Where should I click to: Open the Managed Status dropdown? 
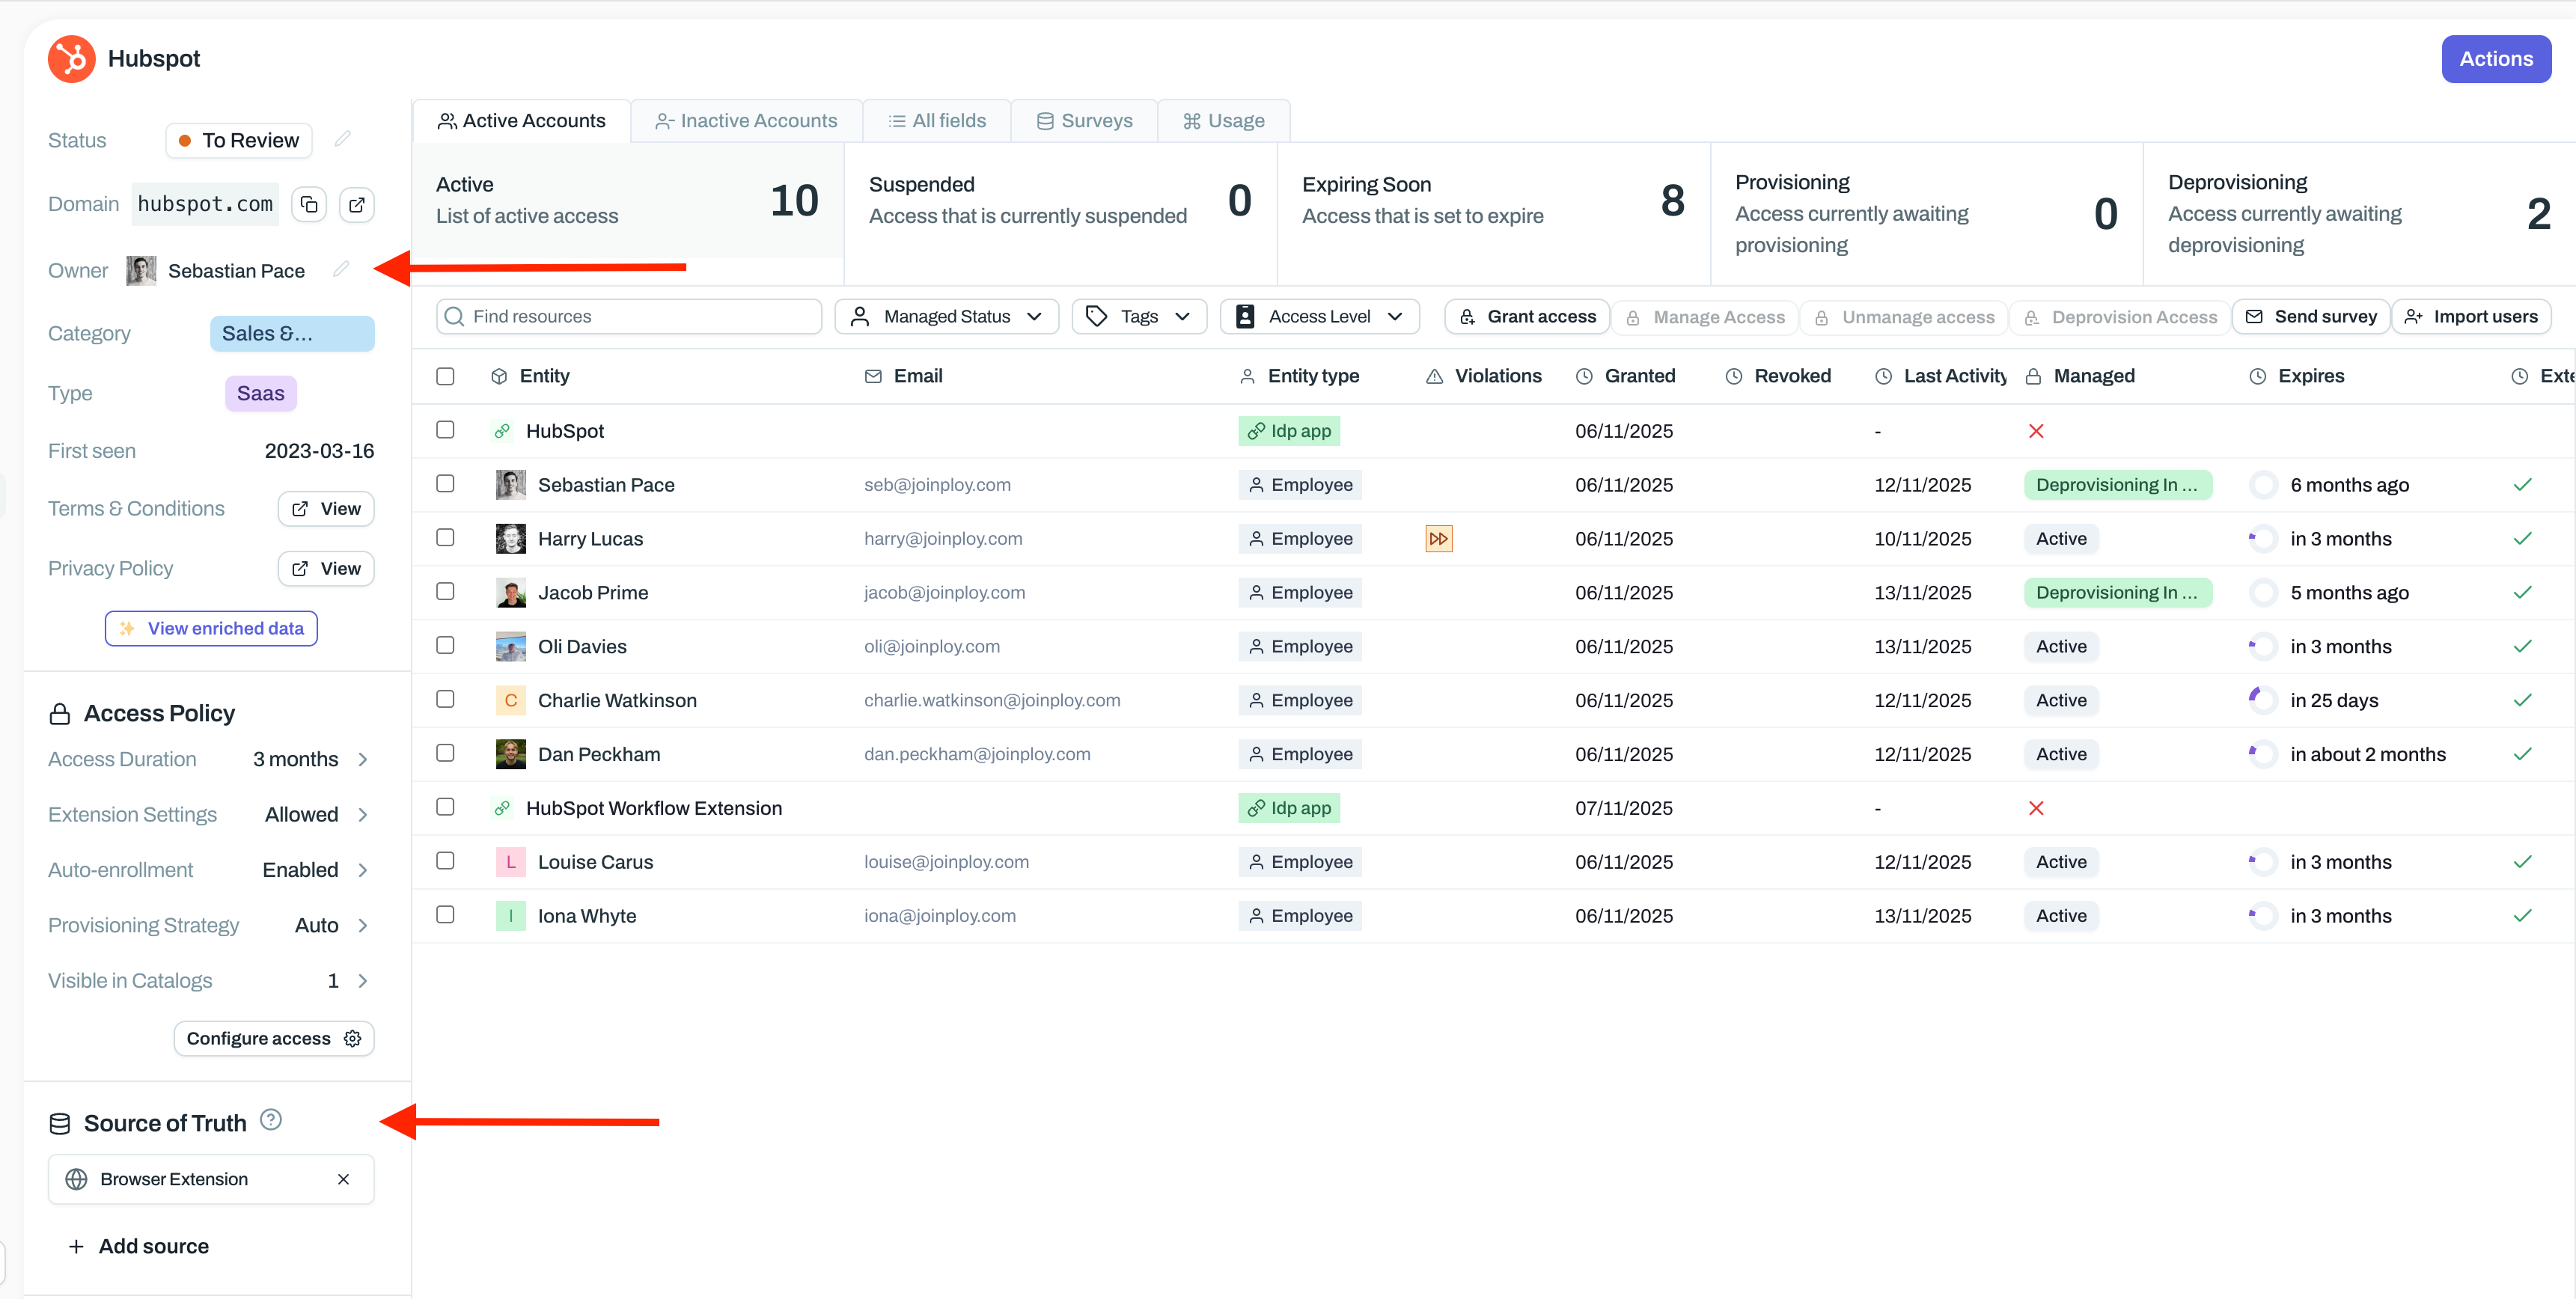pyautogui.click(x=946, y=317)
